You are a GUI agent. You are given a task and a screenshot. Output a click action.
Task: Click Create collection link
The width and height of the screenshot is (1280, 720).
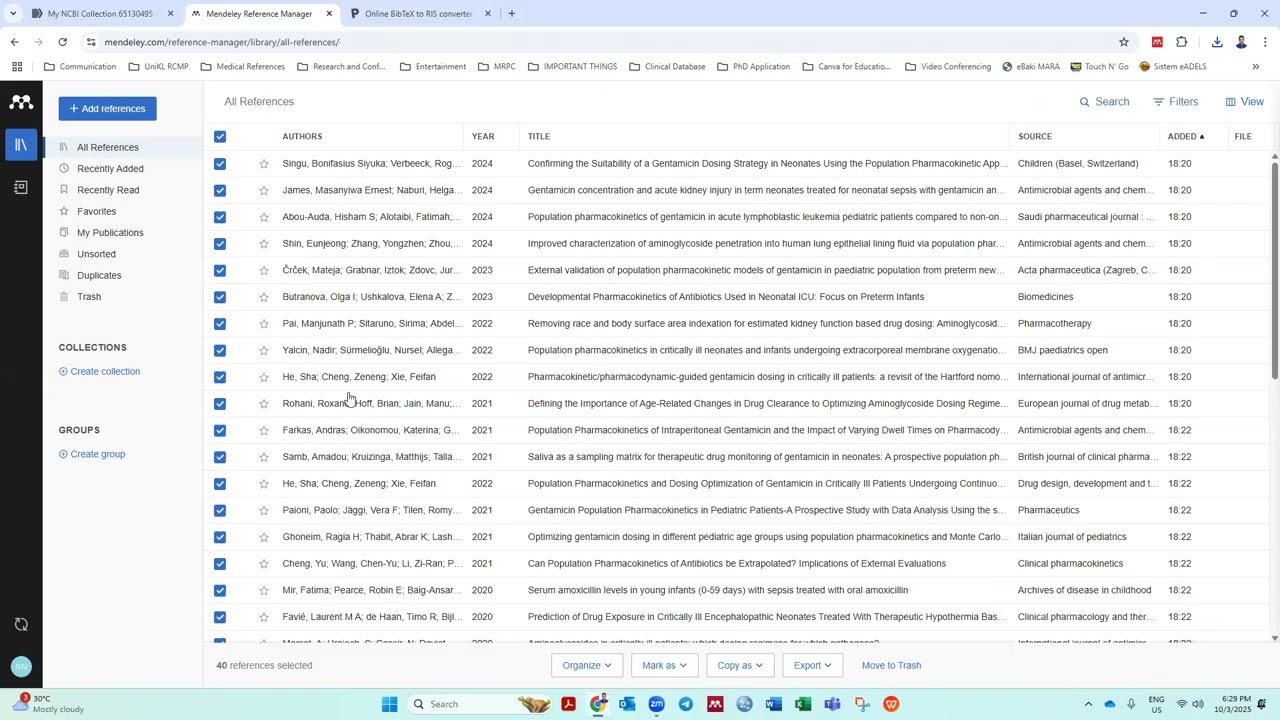coord(99,372)
